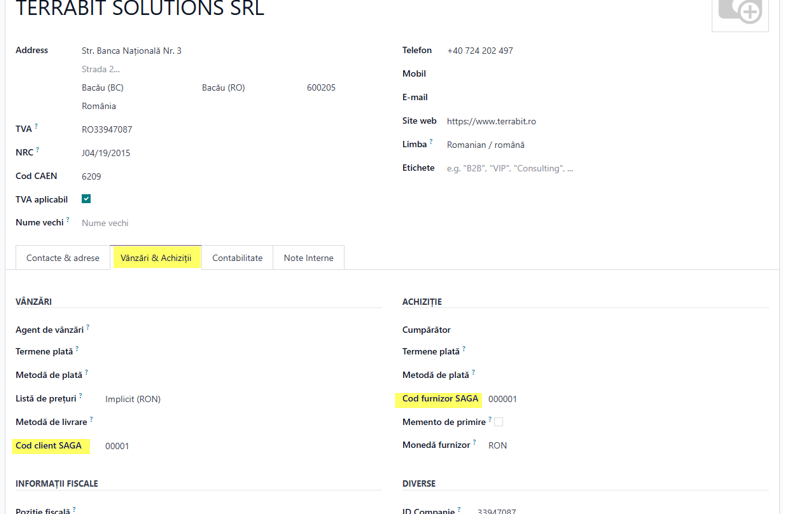Viewport: 791px width, 519px height.
Task: Click the help icon beside Listă de prețuri
Action: pos(81,396)
